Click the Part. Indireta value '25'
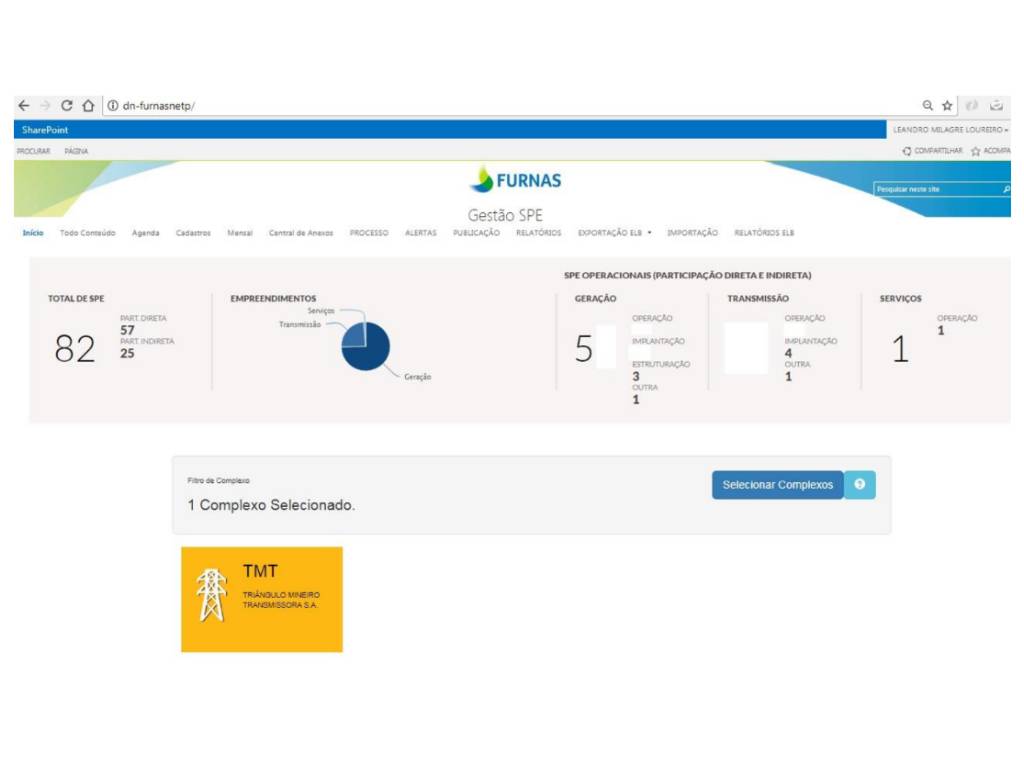 pos(127,353)
